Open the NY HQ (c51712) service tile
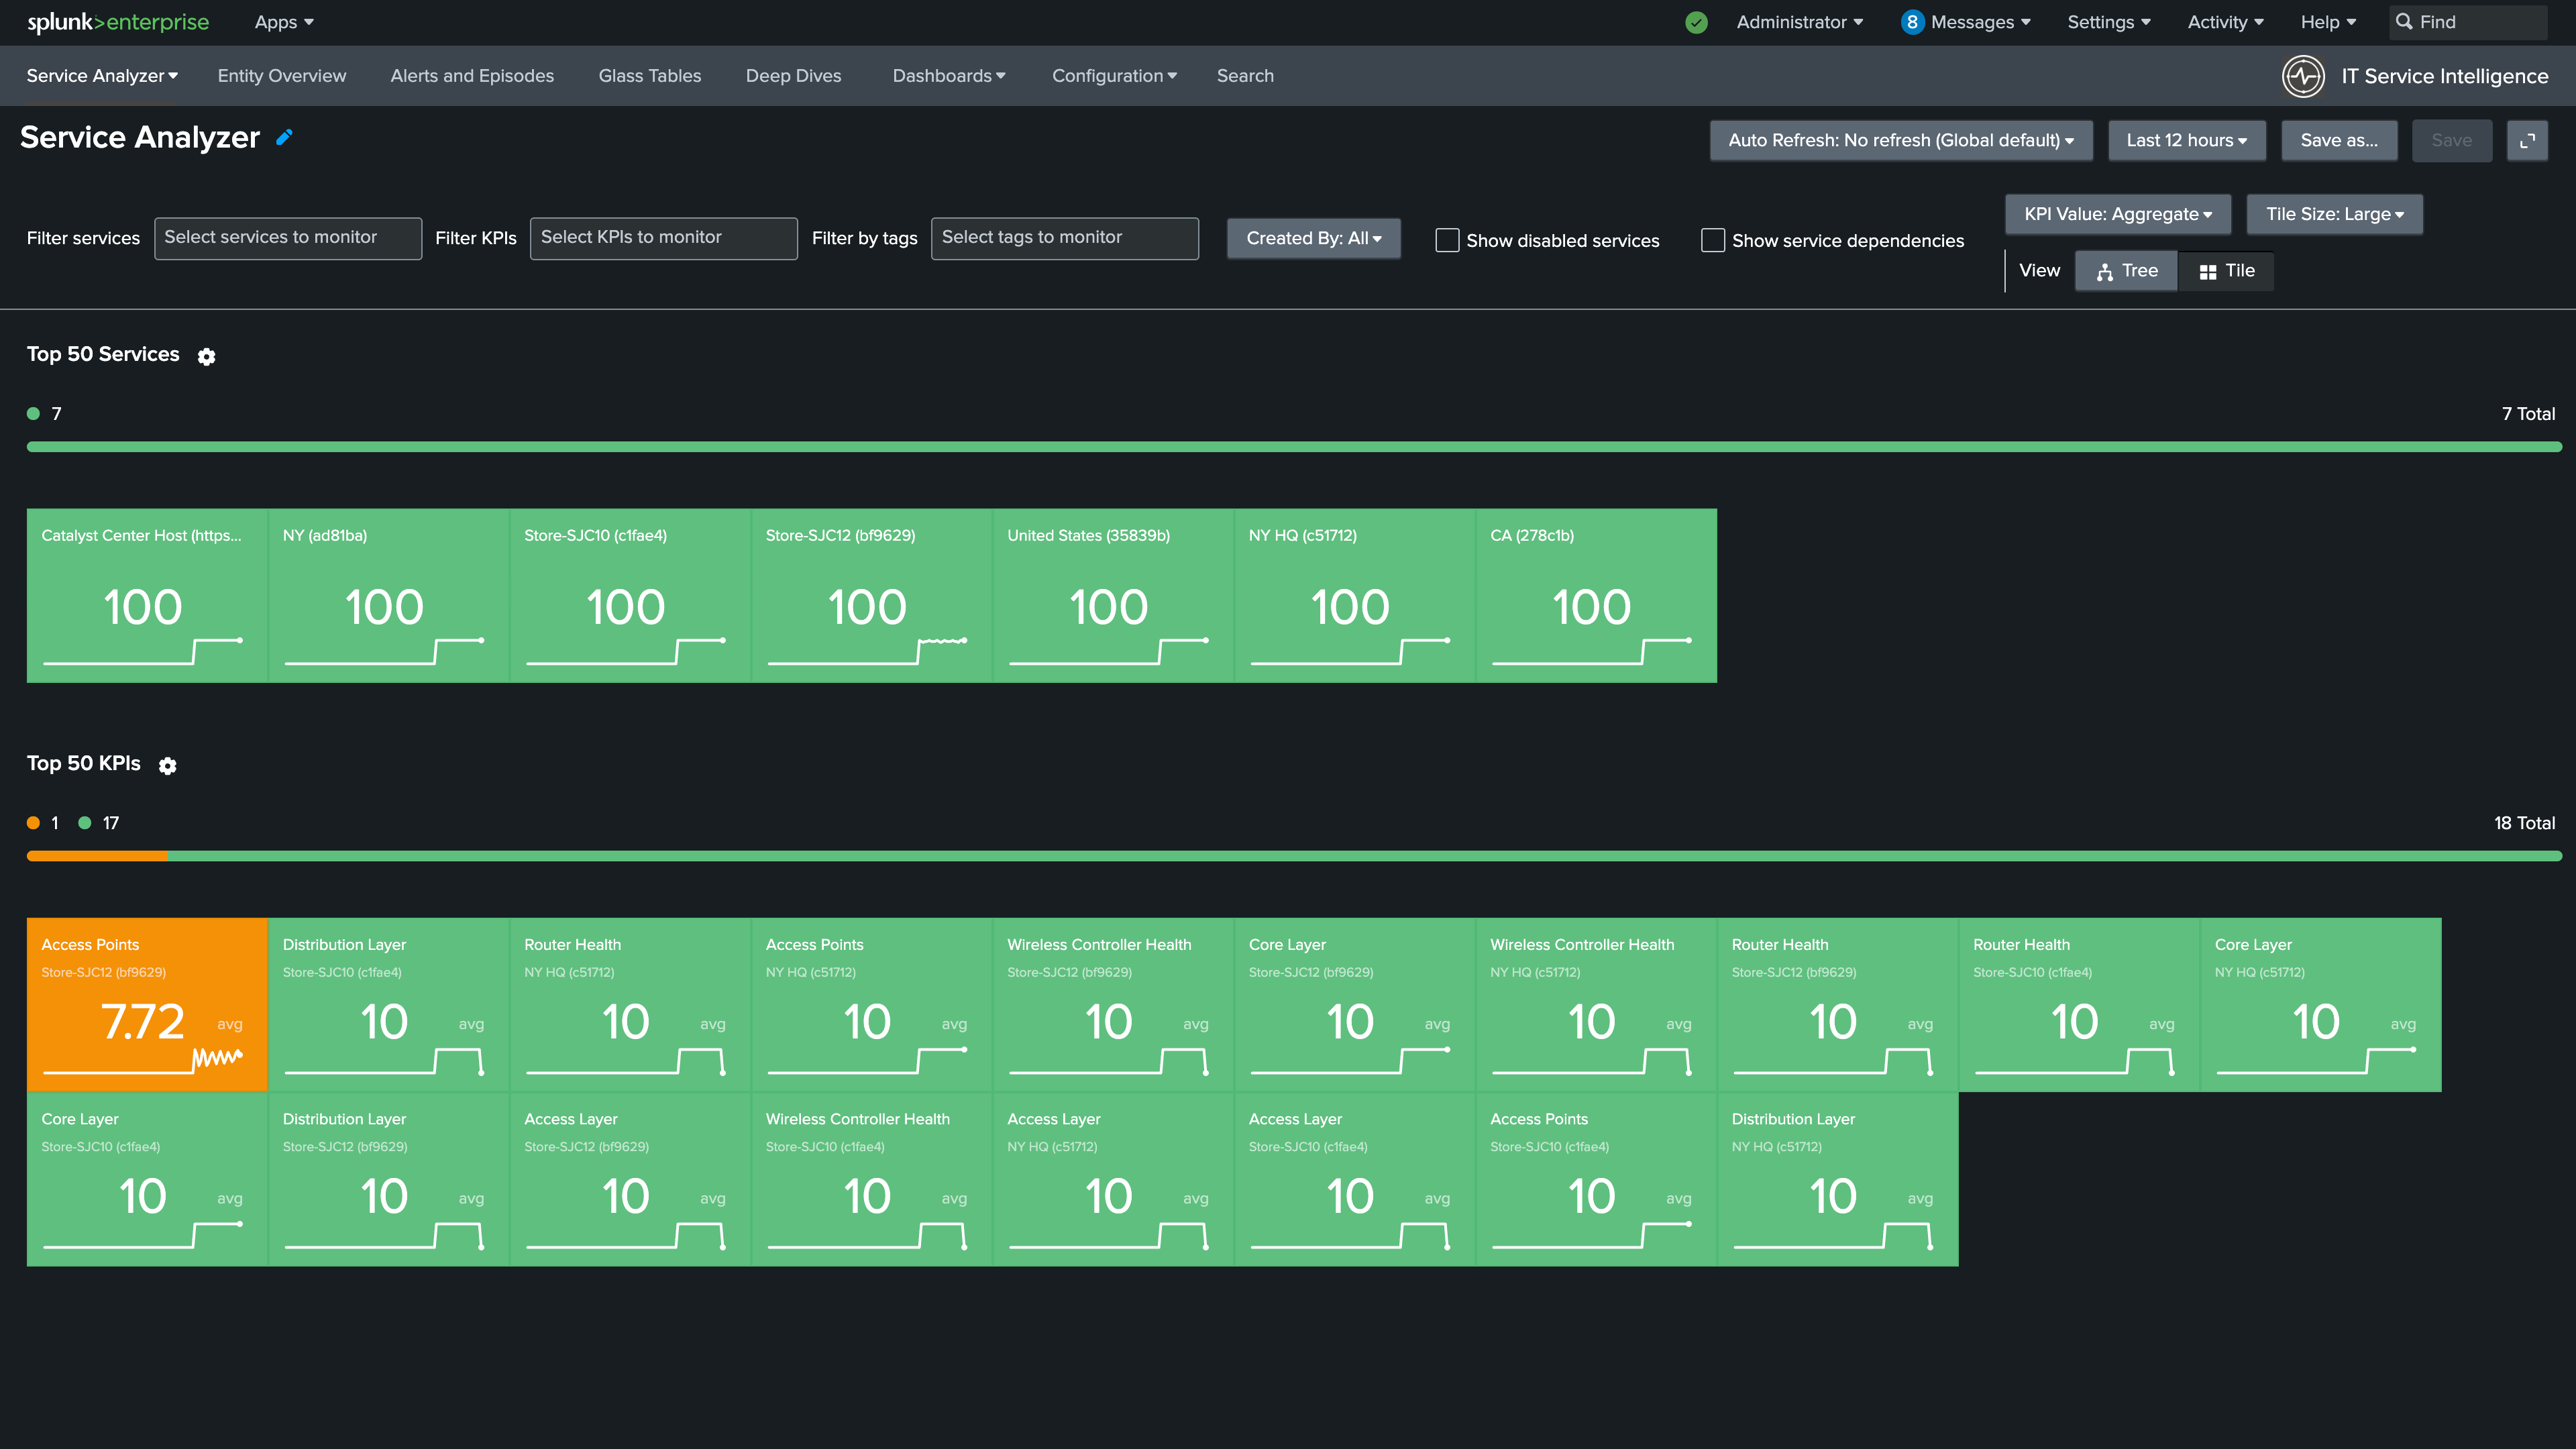The height and width of the screenshot is (1449, 2576). pos(1355,596)
